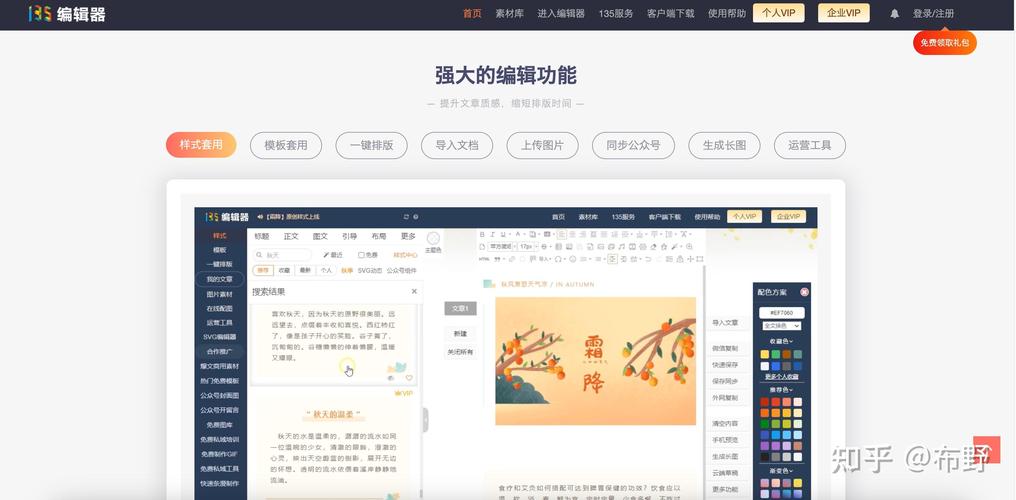Image resolution: width=1016 pixels, height=500 pixels.
Task: Click the 霜降 autumn banner image in editor
Action: [595, 361]
